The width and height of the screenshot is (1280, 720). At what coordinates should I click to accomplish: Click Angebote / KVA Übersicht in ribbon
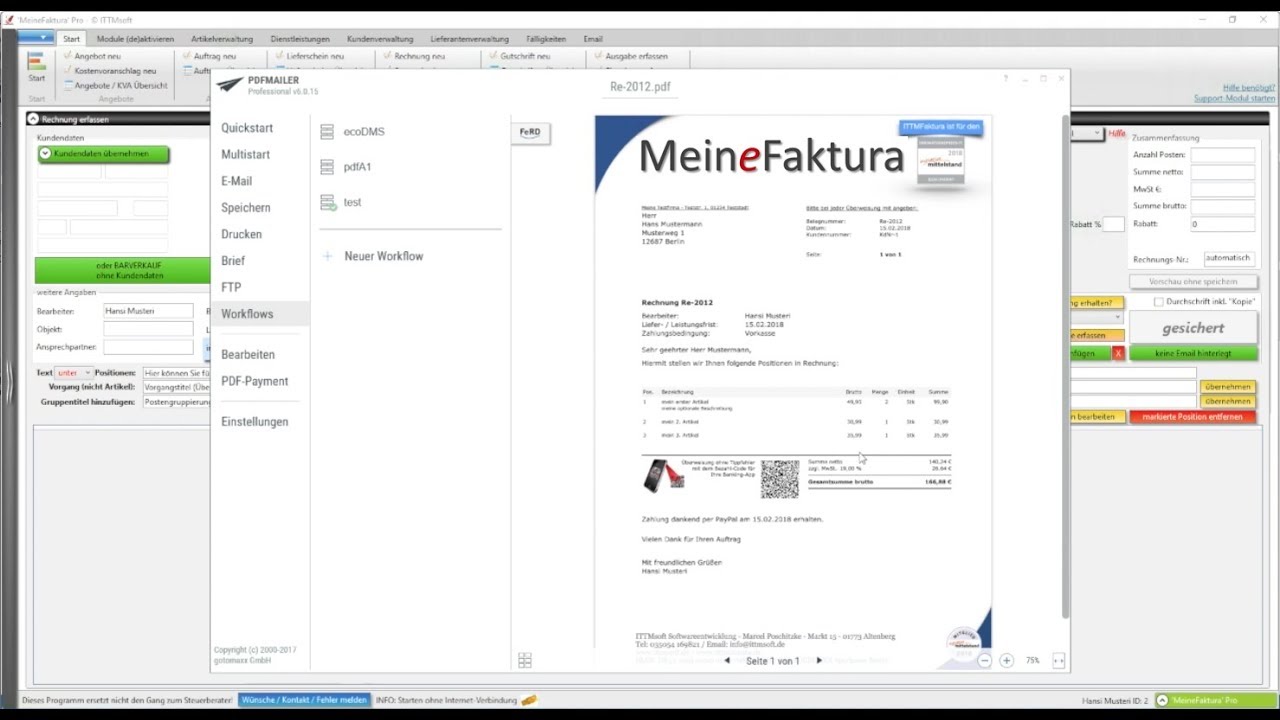point(115,85)
